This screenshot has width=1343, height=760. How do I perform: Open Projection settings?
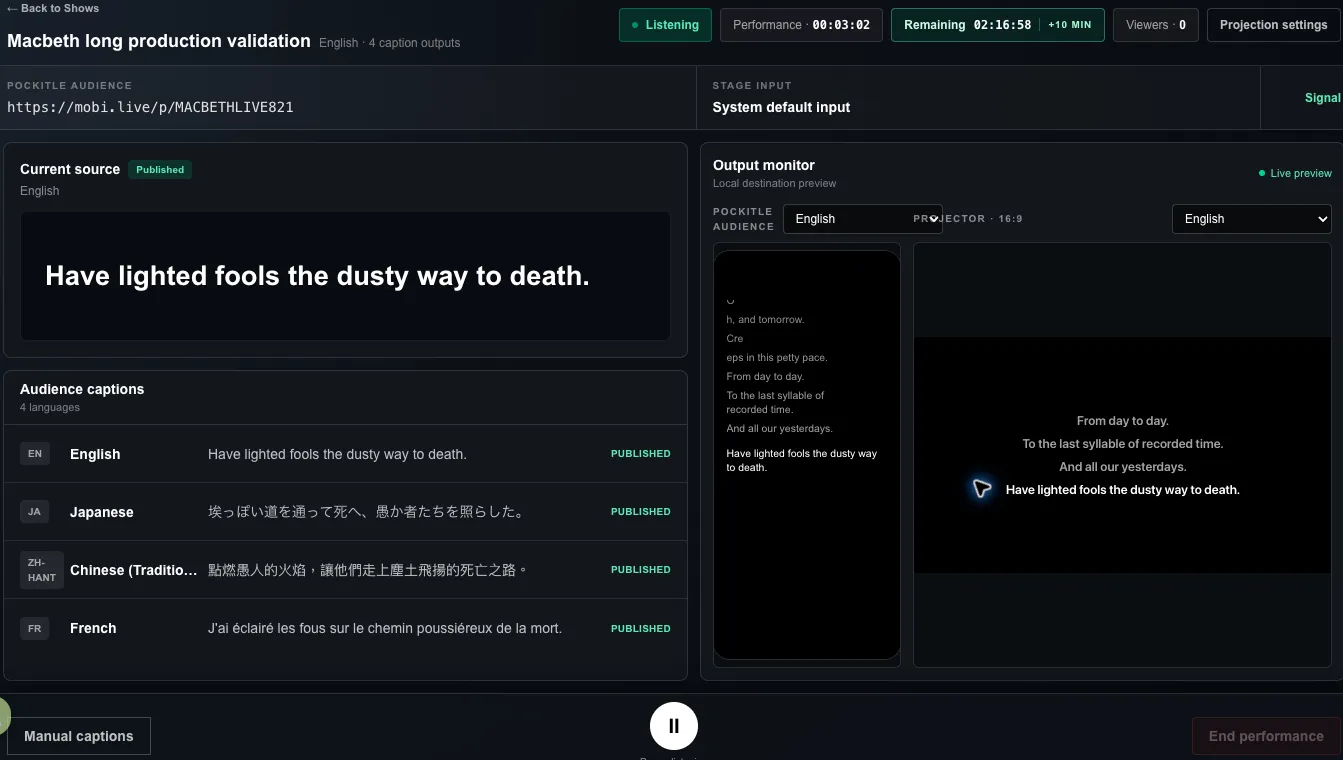pos(1273,25)
